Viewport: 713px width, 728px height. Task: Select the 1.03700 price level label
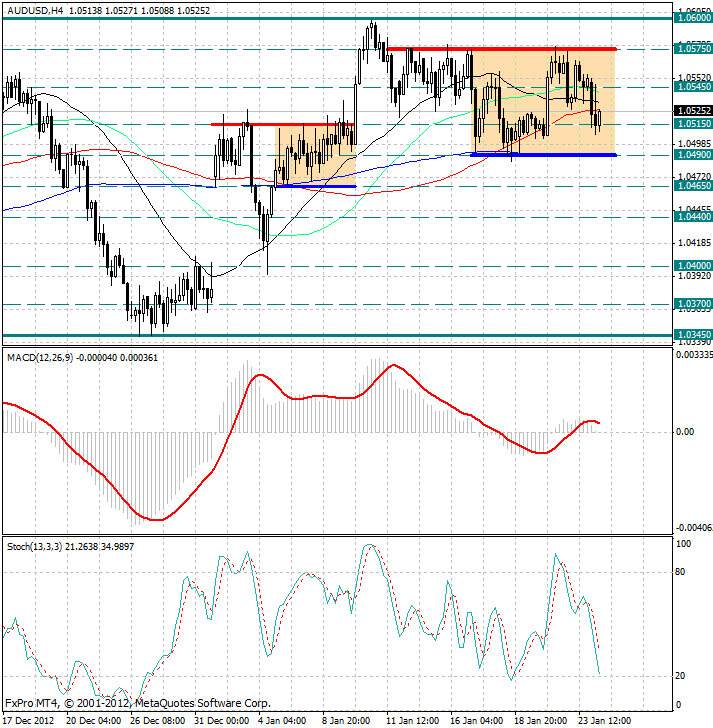693,304
